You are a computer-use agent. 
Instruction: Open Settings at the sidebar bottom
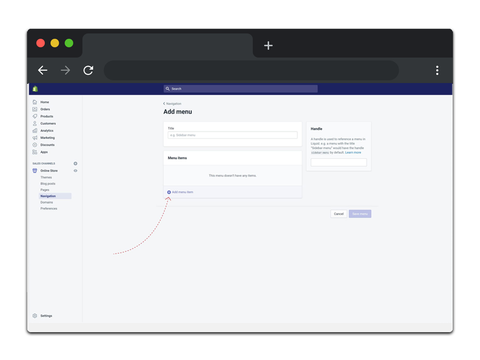[46, 316]
